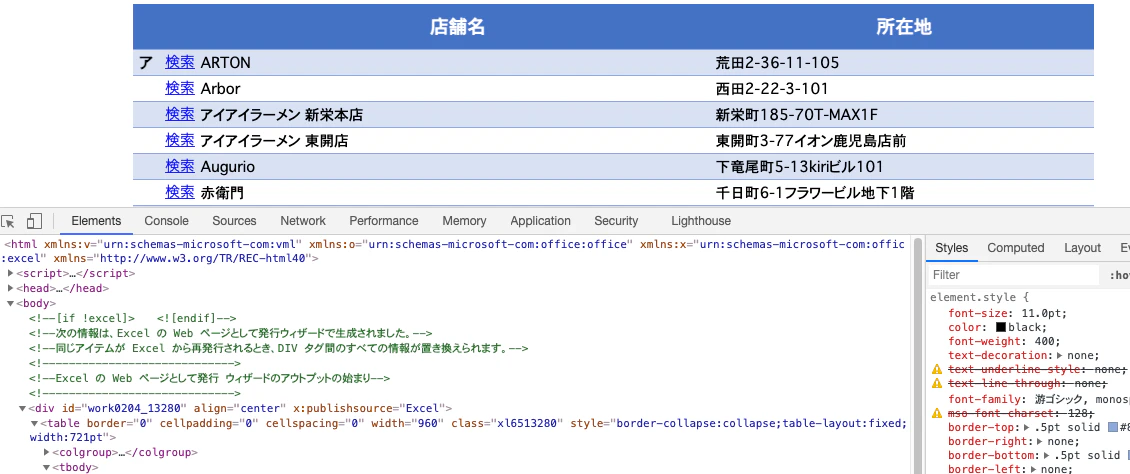This screenshot has height=474, width=1130.
Task: Collapse the body element node
Action: [x=11, y=303]
